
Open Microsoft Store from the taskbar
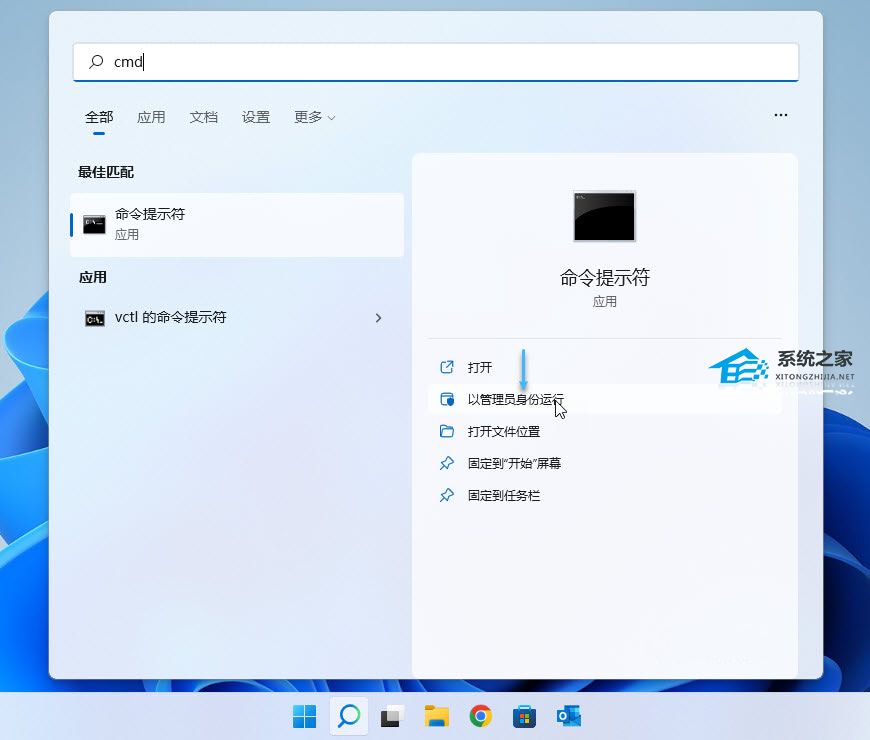pyautogui.click(x=525, y=716)
